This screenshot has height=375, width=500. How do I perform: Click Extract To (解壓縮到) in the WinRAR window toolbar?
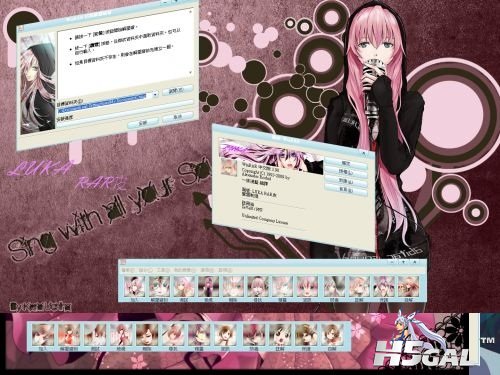point(159,287)
